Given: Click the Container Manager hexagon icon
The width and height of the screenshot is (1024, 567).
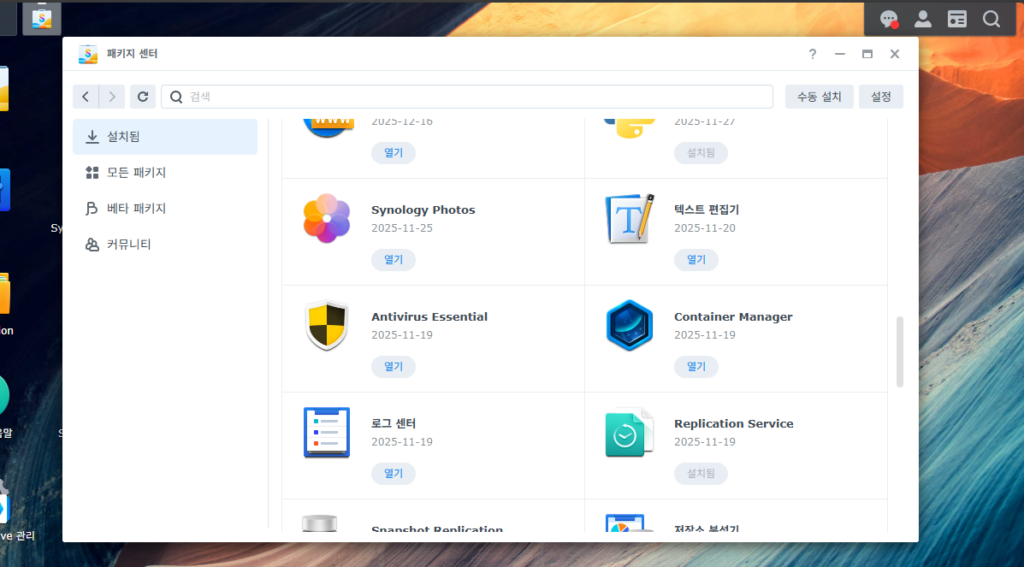Looking at the screenshot, I should 629,326.
